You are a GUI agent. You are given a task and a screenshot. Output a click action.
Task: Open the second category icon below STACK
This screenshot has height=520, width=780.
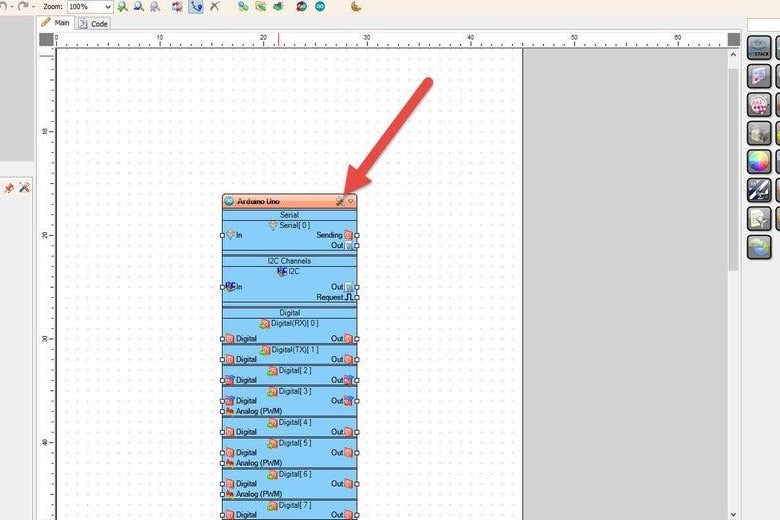(x=759, y=76)
